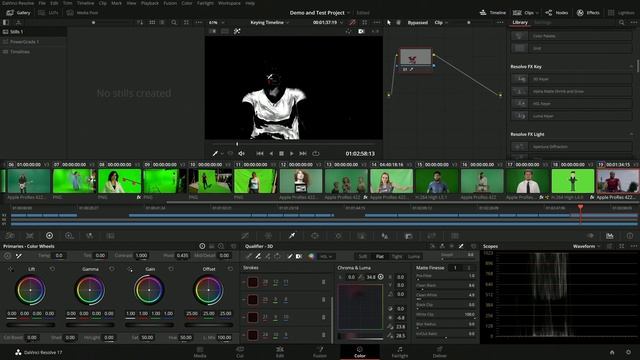The image size is (640, 360).
Task: Click the Gain color wheel
Action: click(149, 290)
